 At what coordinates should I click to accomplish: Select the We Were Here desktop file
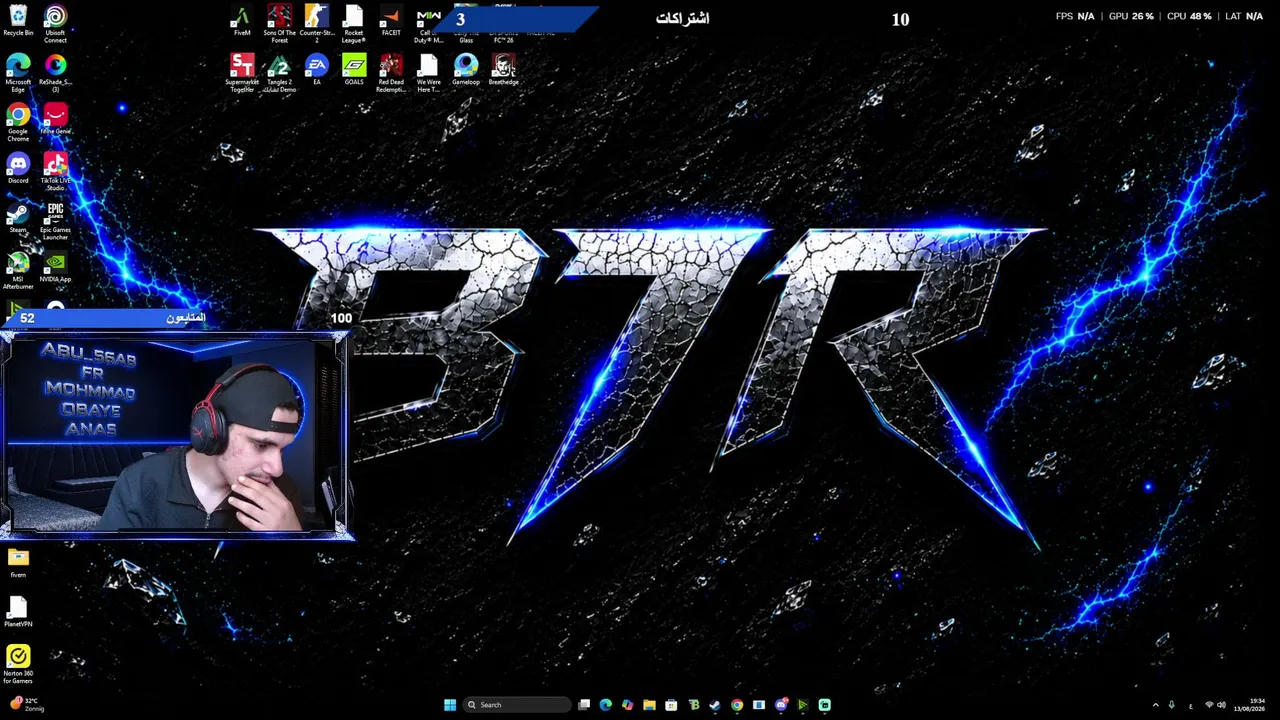[428, 73]
